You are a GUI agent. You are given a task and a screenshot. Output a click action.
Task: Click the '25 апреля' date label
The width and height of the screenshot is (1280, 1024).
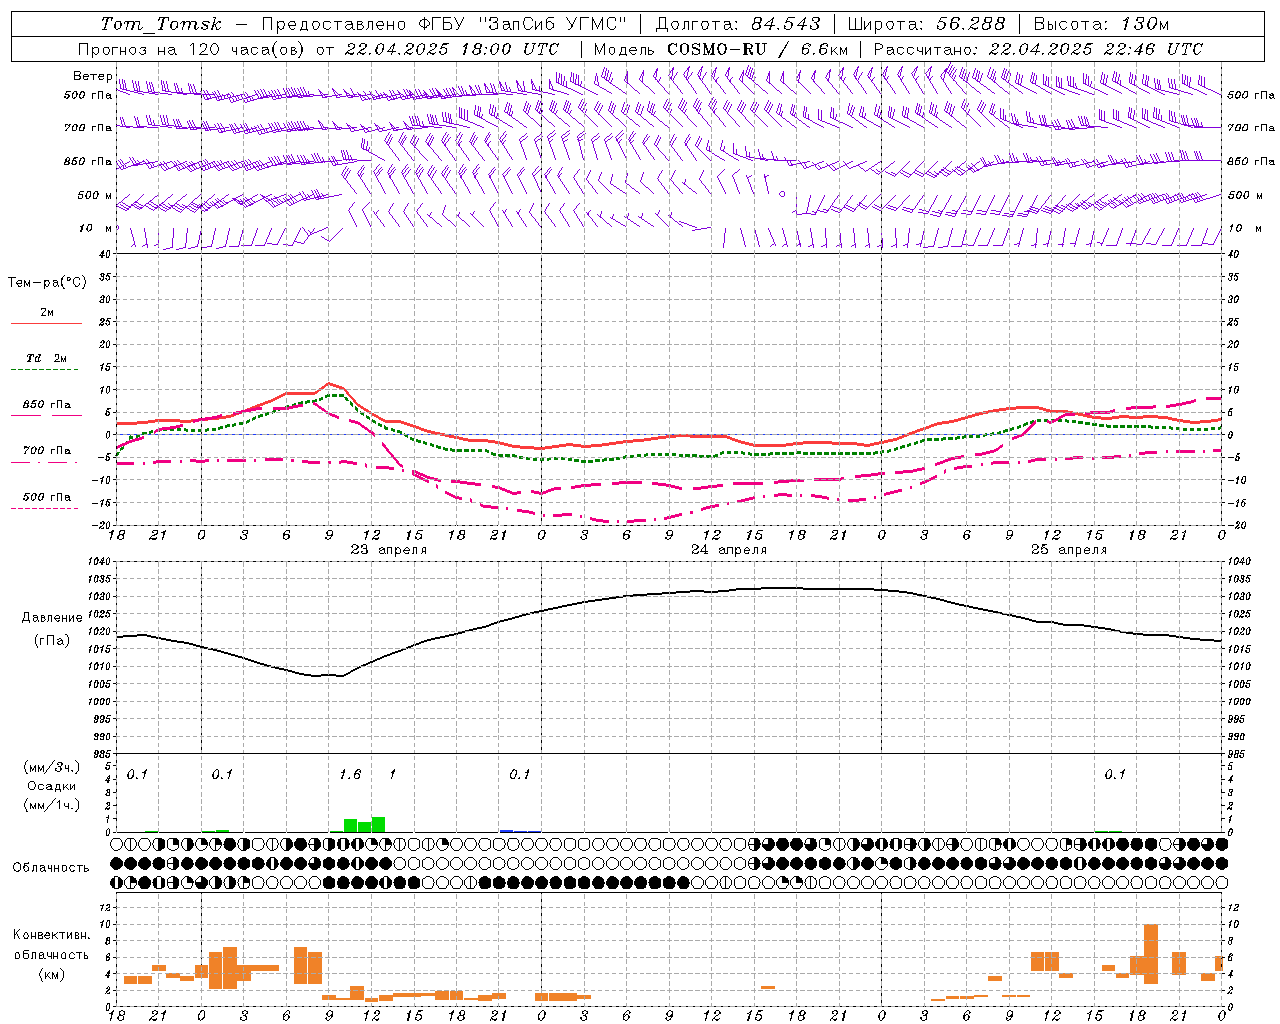pos(1069,550)
